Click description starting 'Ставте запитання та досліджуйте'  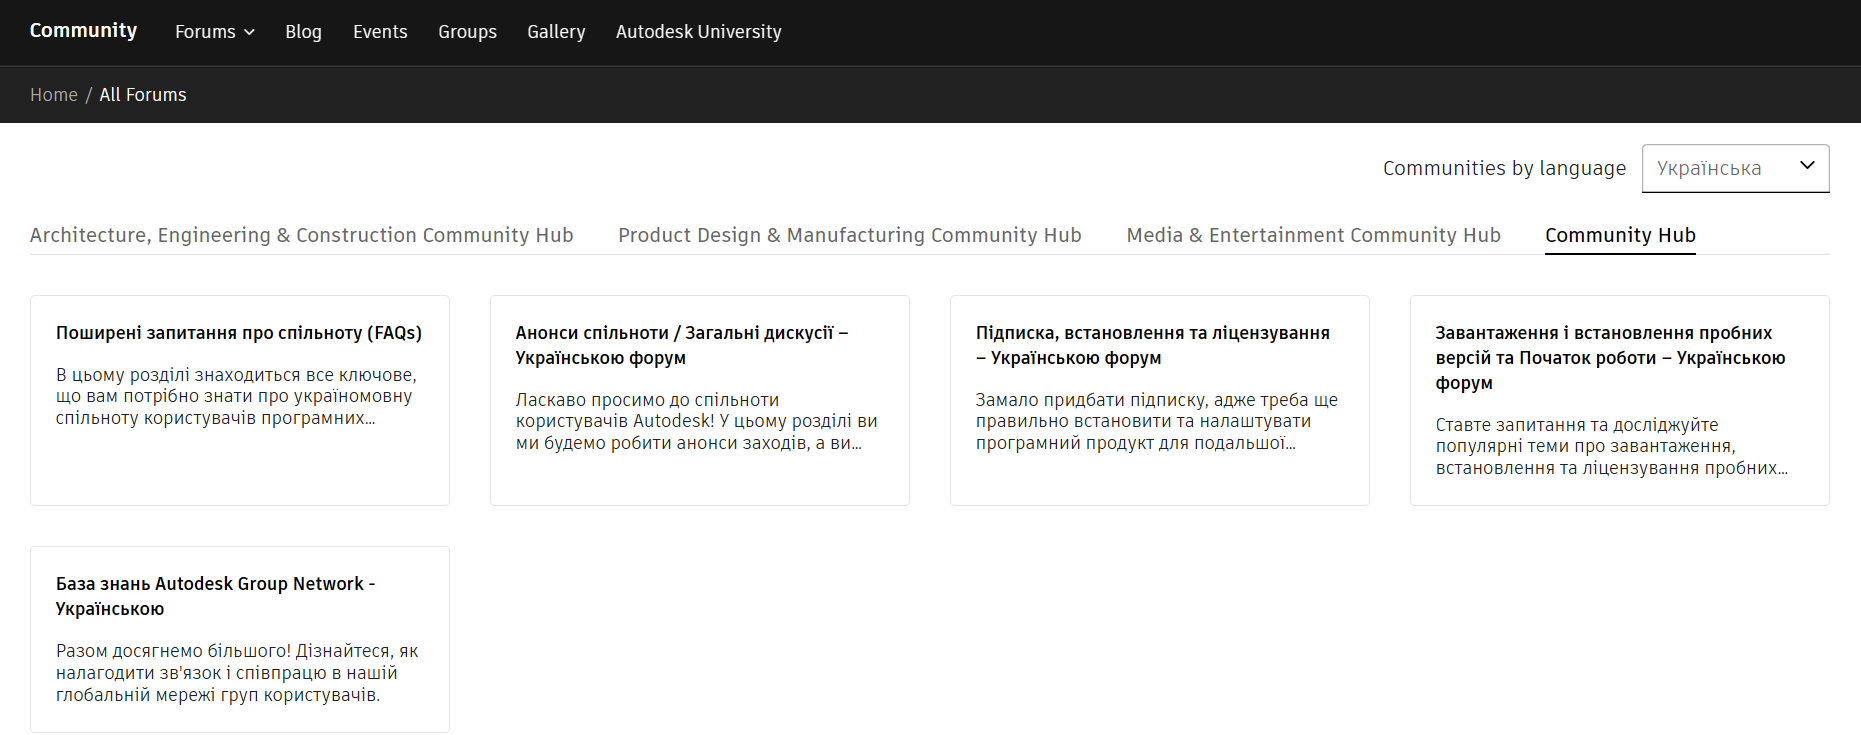(1612, 446)
